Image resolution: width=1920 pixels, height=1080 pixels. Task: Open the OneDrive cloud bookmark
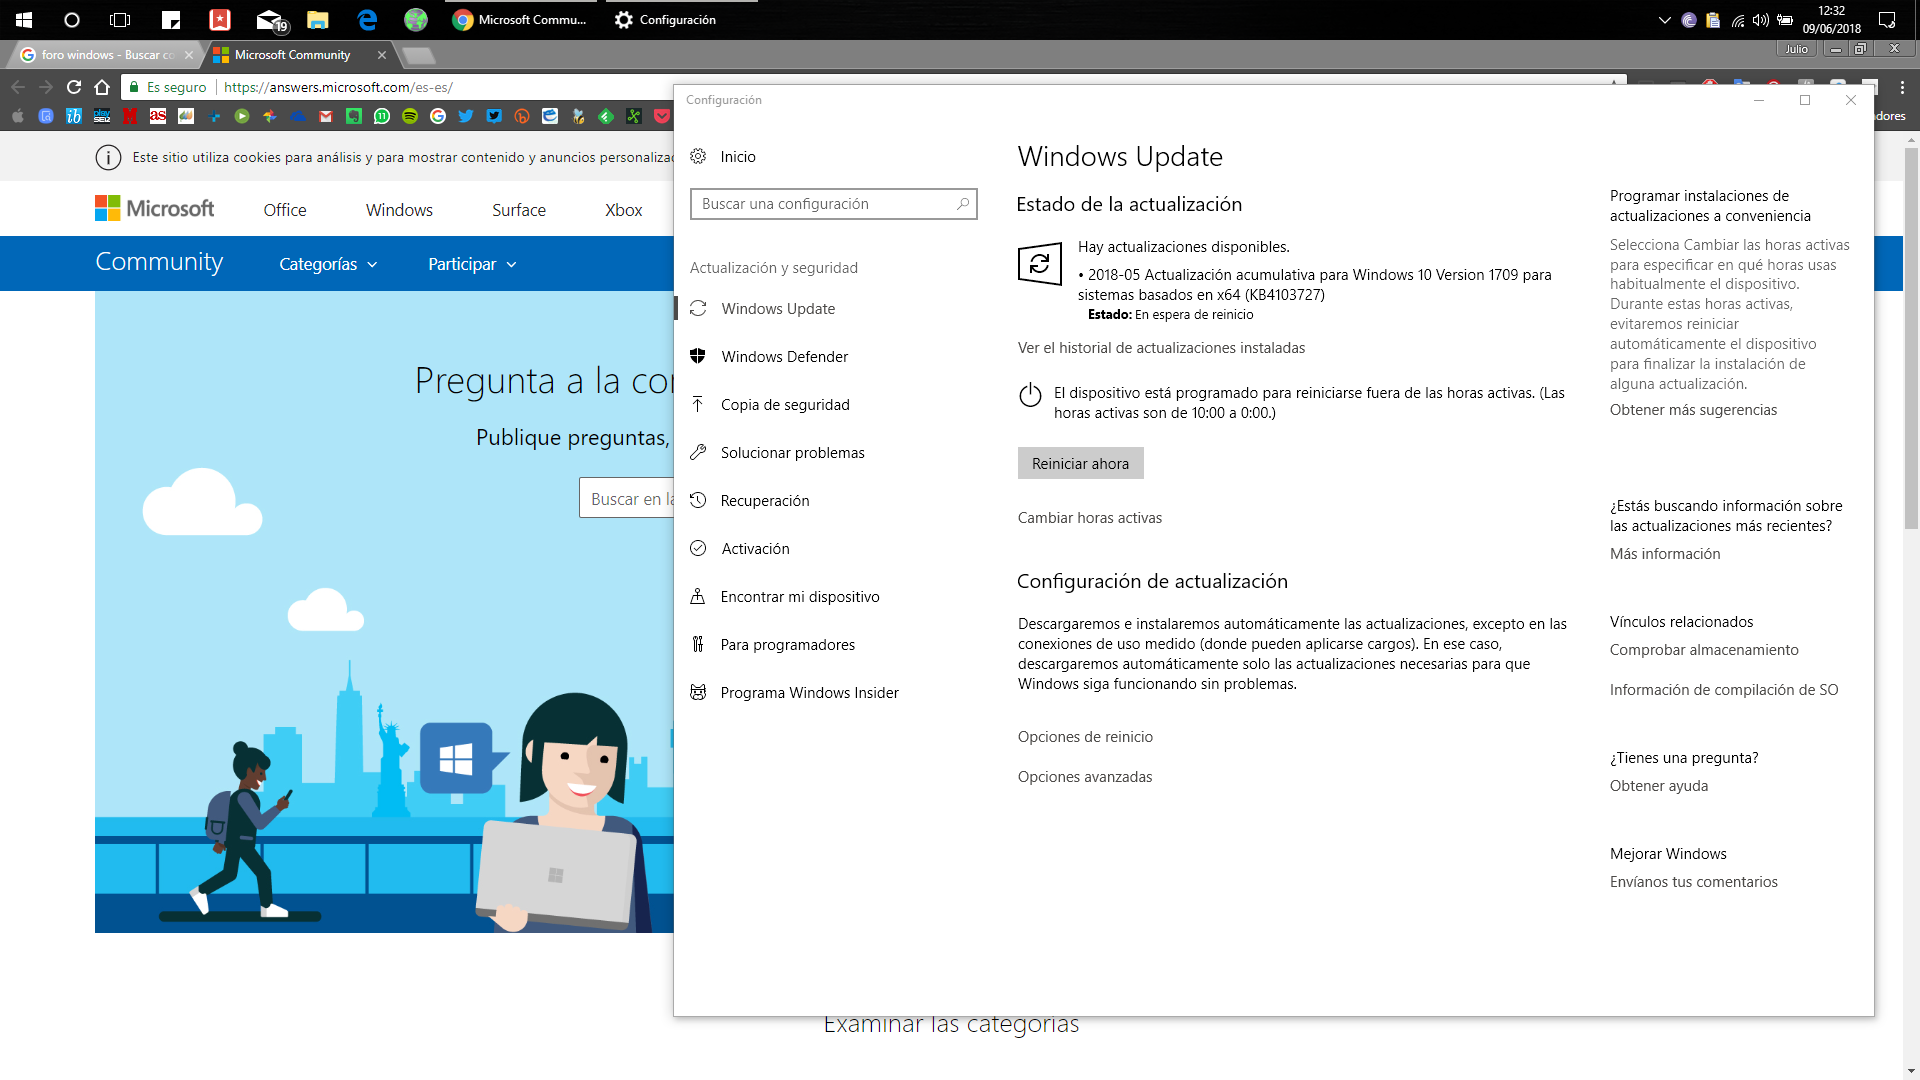point(298,116)
